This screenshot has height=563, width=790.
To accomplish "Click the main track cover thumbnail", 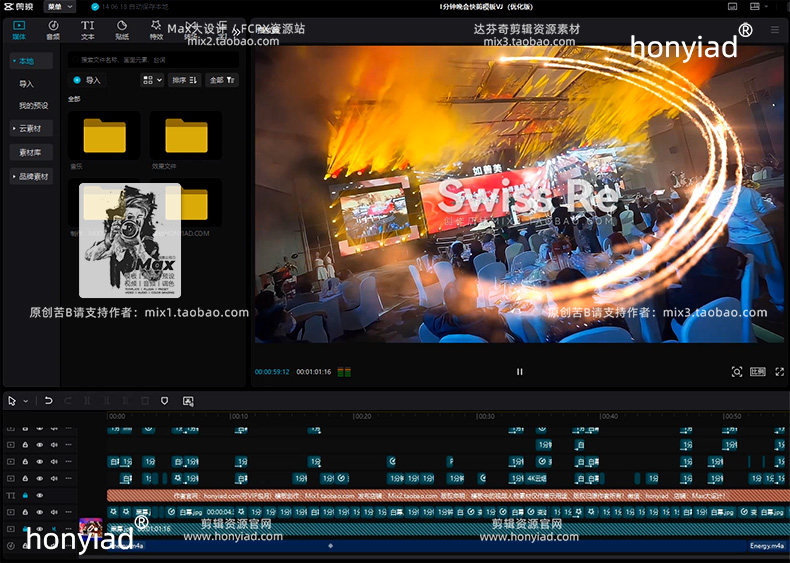I will click(x=91, y=529).
